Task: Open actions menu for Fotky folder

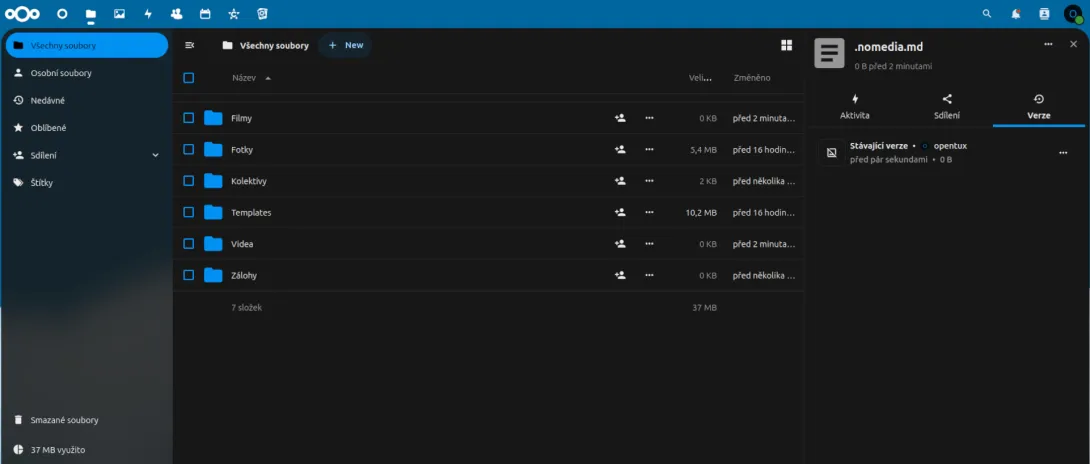Action: pyautogui.click(x=649, y=150)
